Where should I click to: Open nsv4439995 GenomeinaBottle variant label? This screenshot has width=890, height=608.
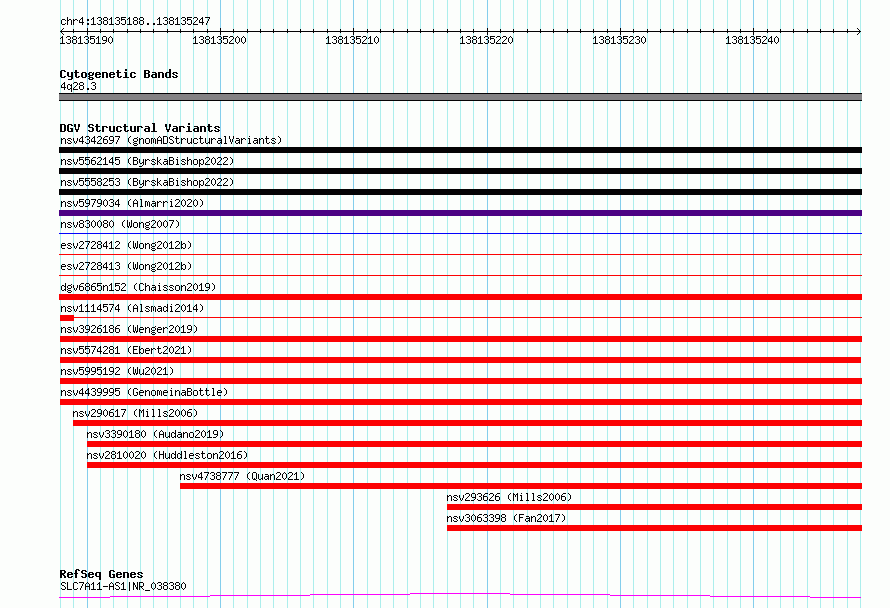tap(144, 392)
